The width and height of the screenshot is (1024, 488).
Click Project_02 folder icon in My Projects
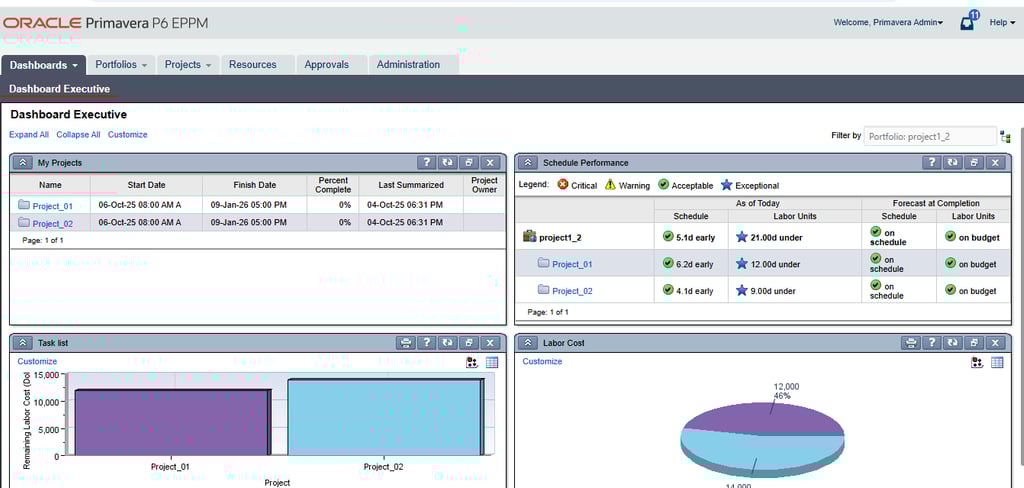24,223
